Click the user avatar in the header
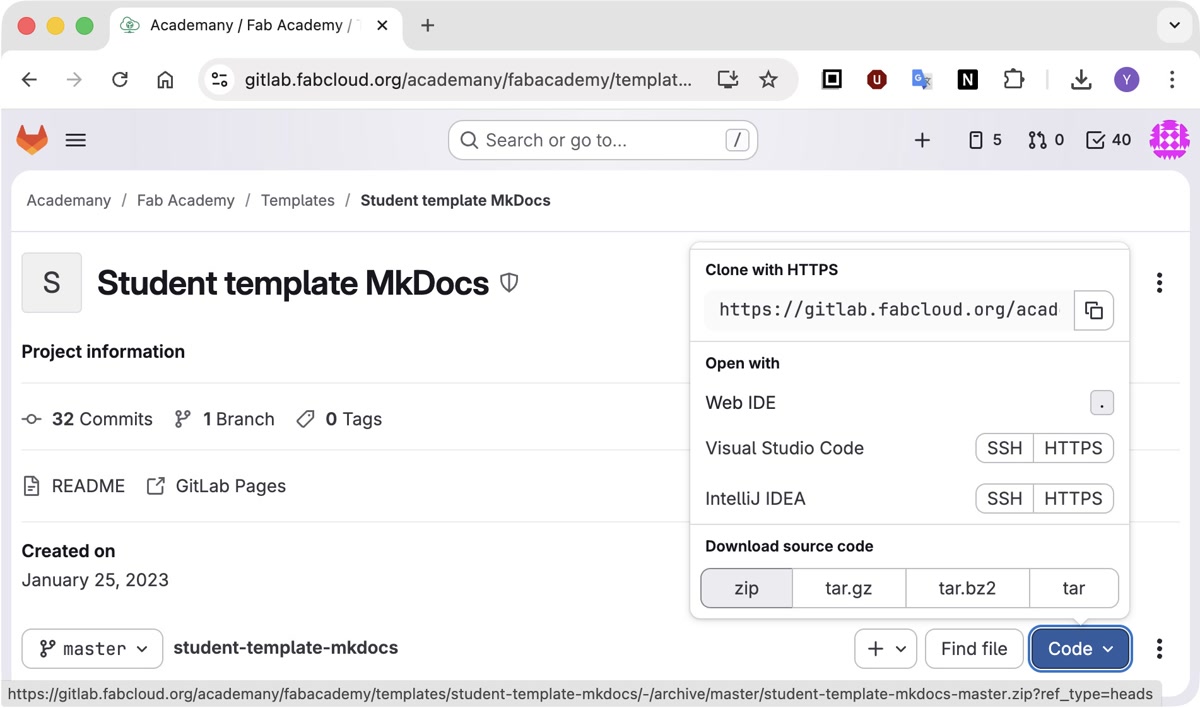 (x=1169, y=140)
